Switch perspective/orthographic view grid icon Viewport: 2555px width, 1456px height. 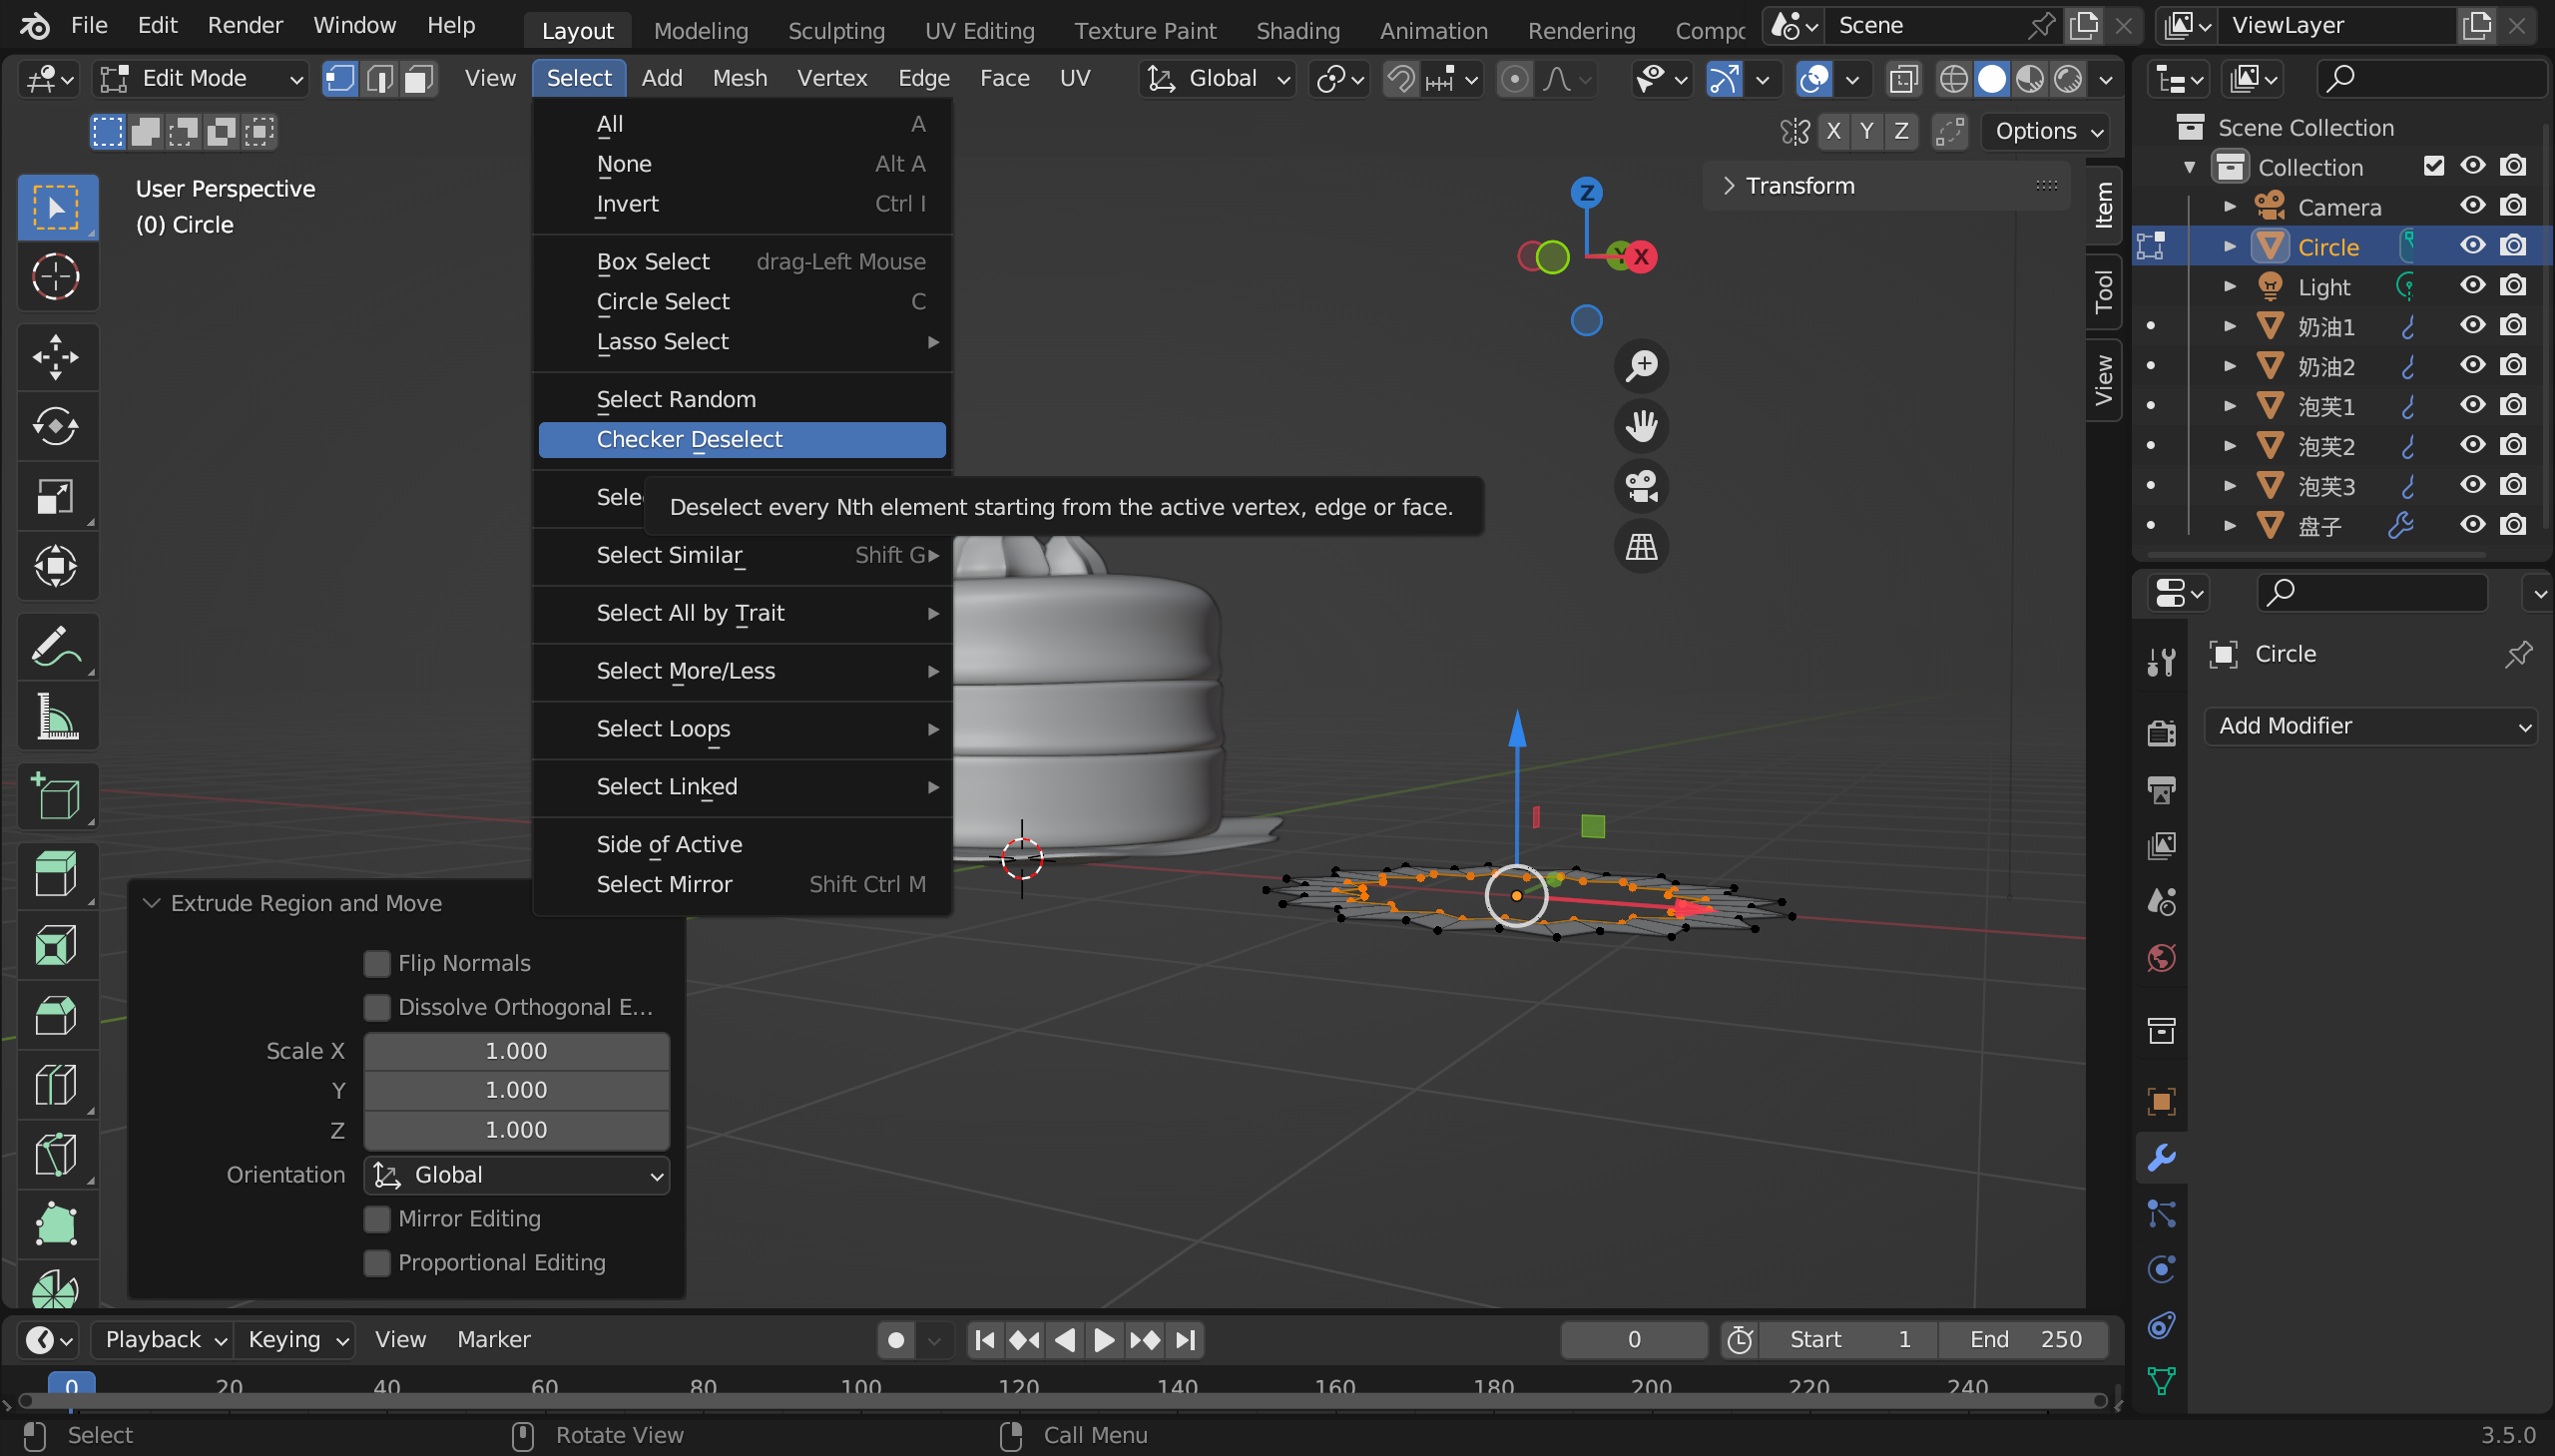1642,547
